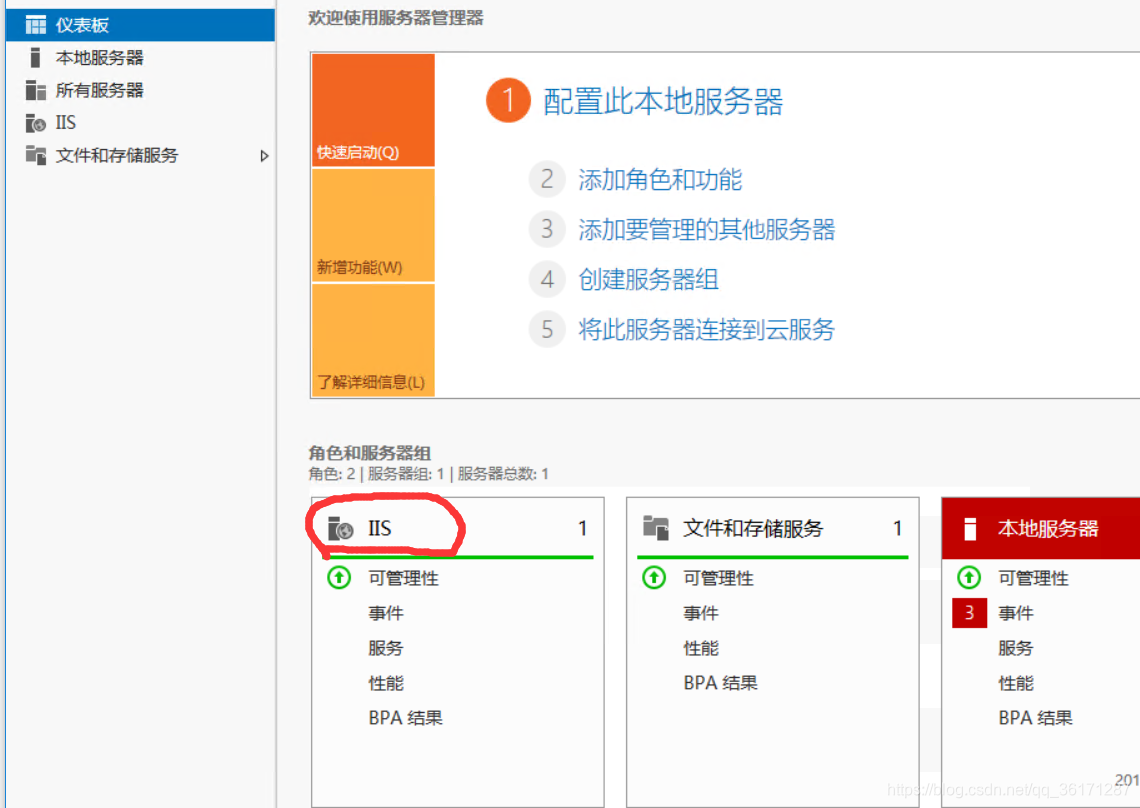The height and width of the screenshot is (808, 1140).
Task: Click the IIS tile server icon
Action: pos(340,528)
